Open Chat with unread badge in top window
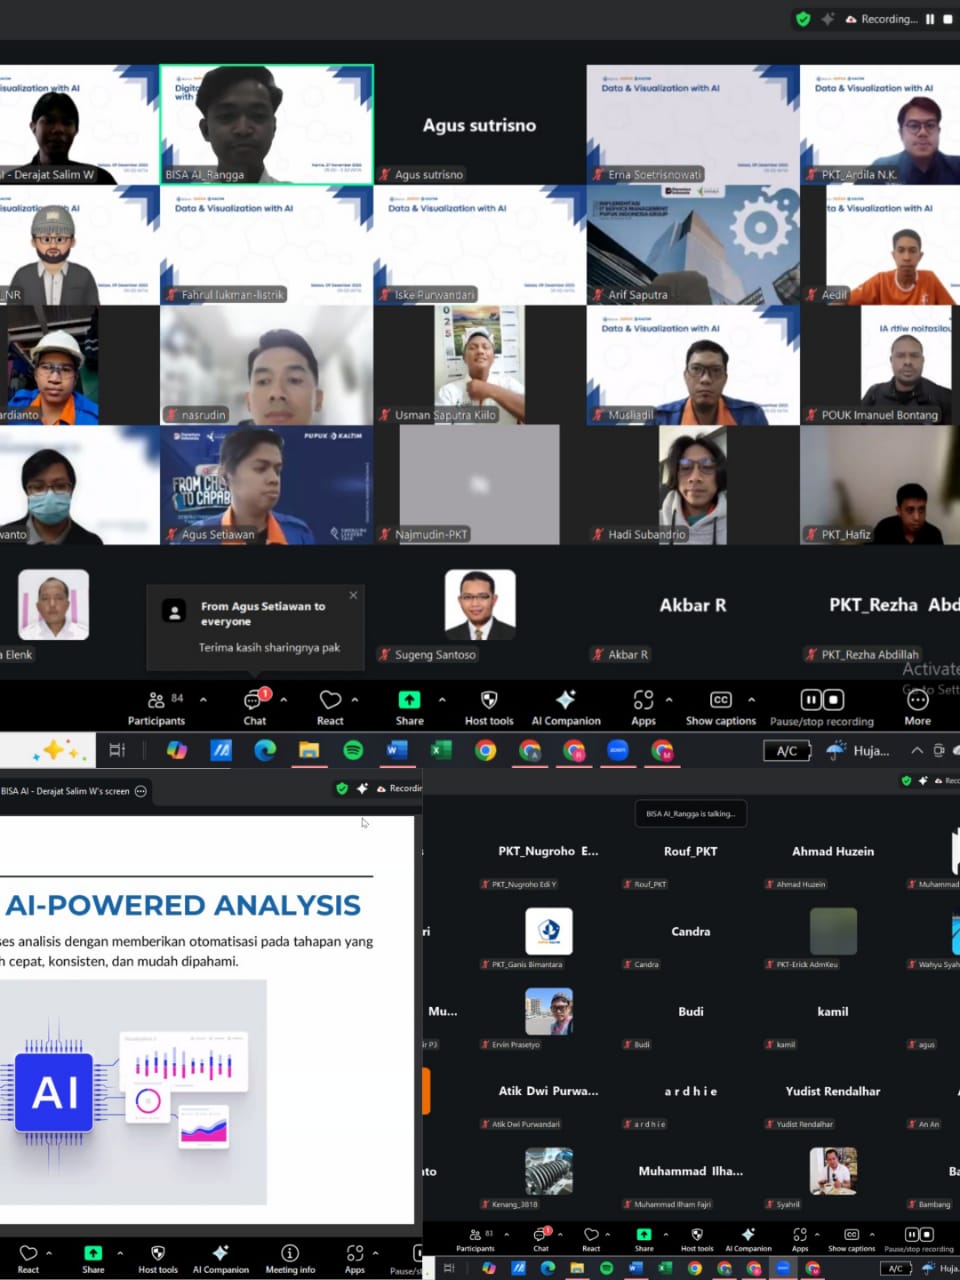Image resolution: width=960 pixels, height=1280 pixels. click(x=255, y=707)
